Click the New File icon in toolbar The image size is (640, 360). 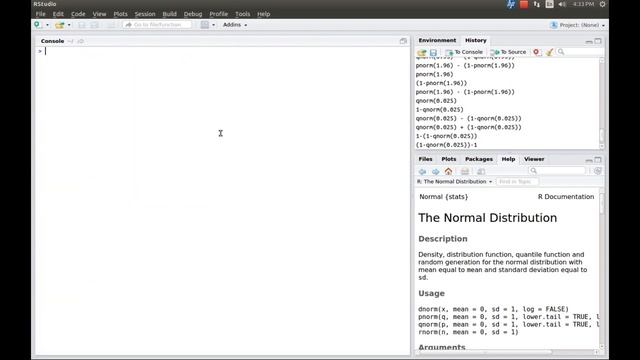38,25
